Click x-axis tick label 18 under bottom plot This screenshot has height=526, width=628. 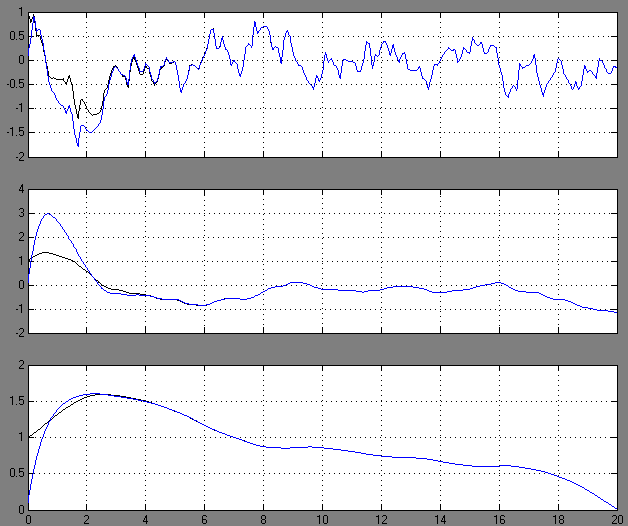[x=558, y=520]
